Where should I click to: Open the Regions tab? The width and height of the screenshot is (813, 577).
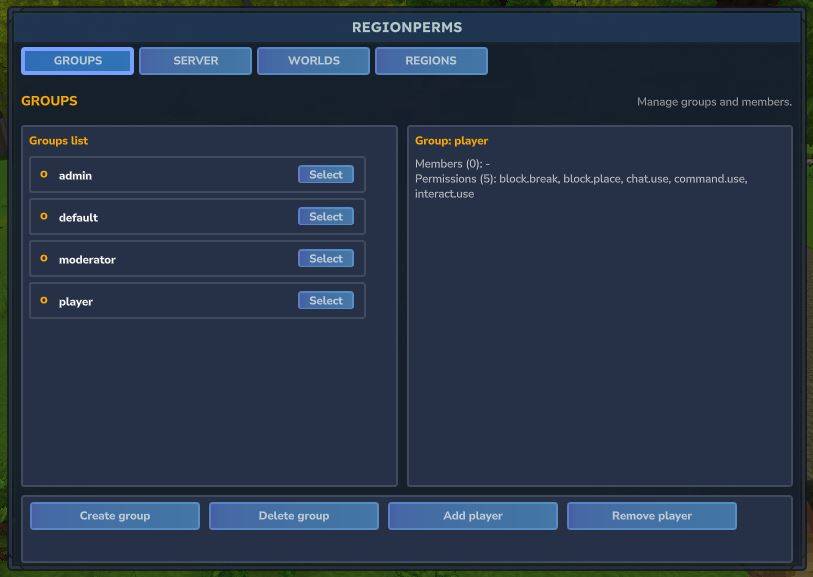(431, 61)
